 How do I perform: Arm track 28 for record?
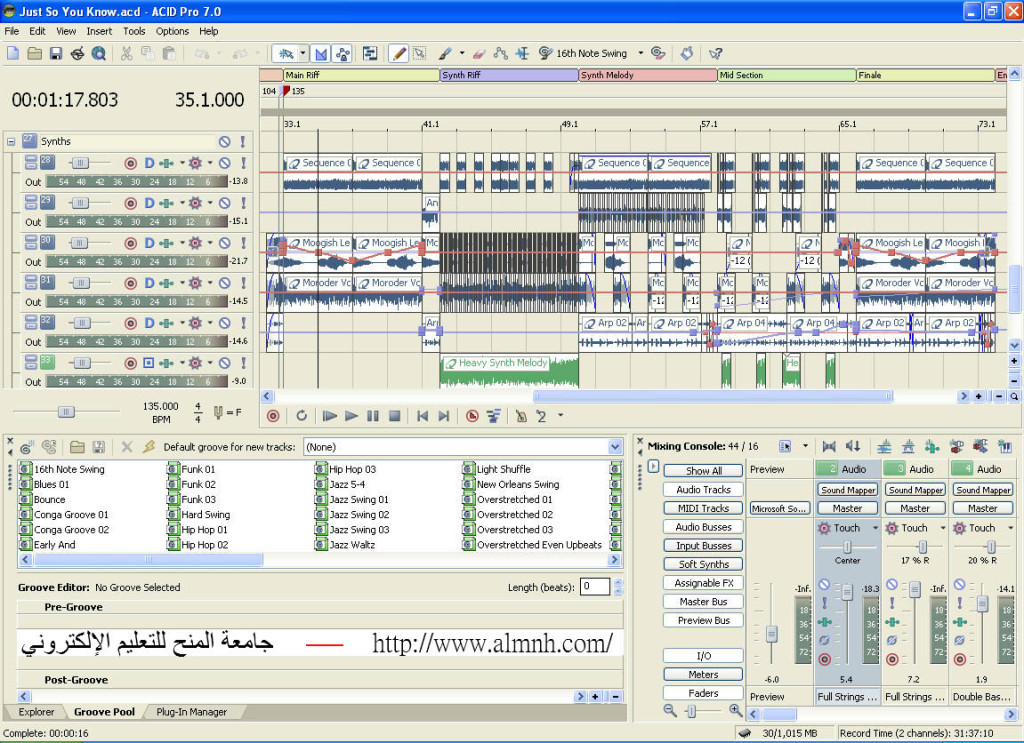[x=131, y=163]
